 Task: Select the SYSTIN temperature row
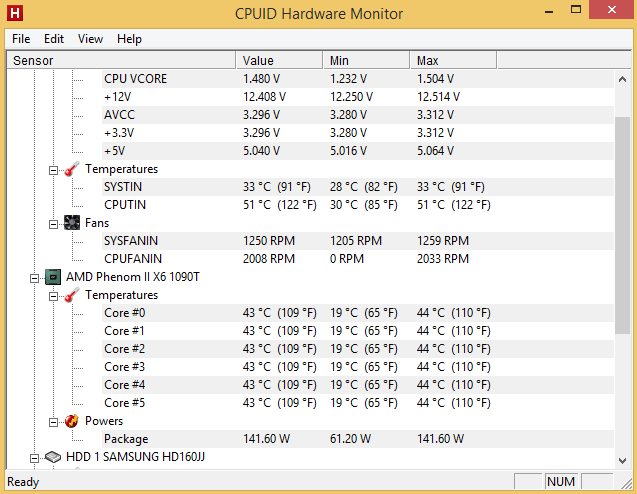click(358, 187)
